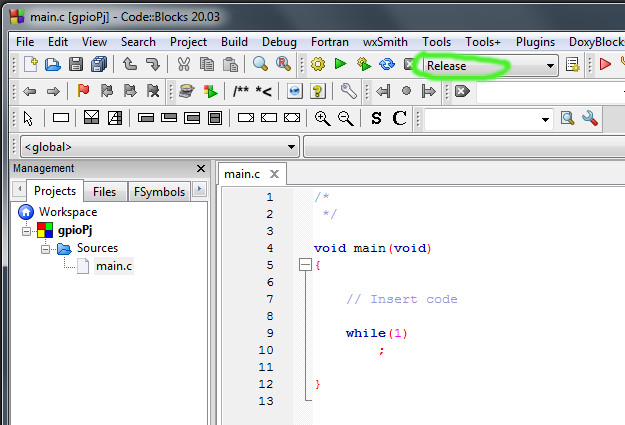
Task: Copy selection toolbar icon
Action: [x=206, y=64]
